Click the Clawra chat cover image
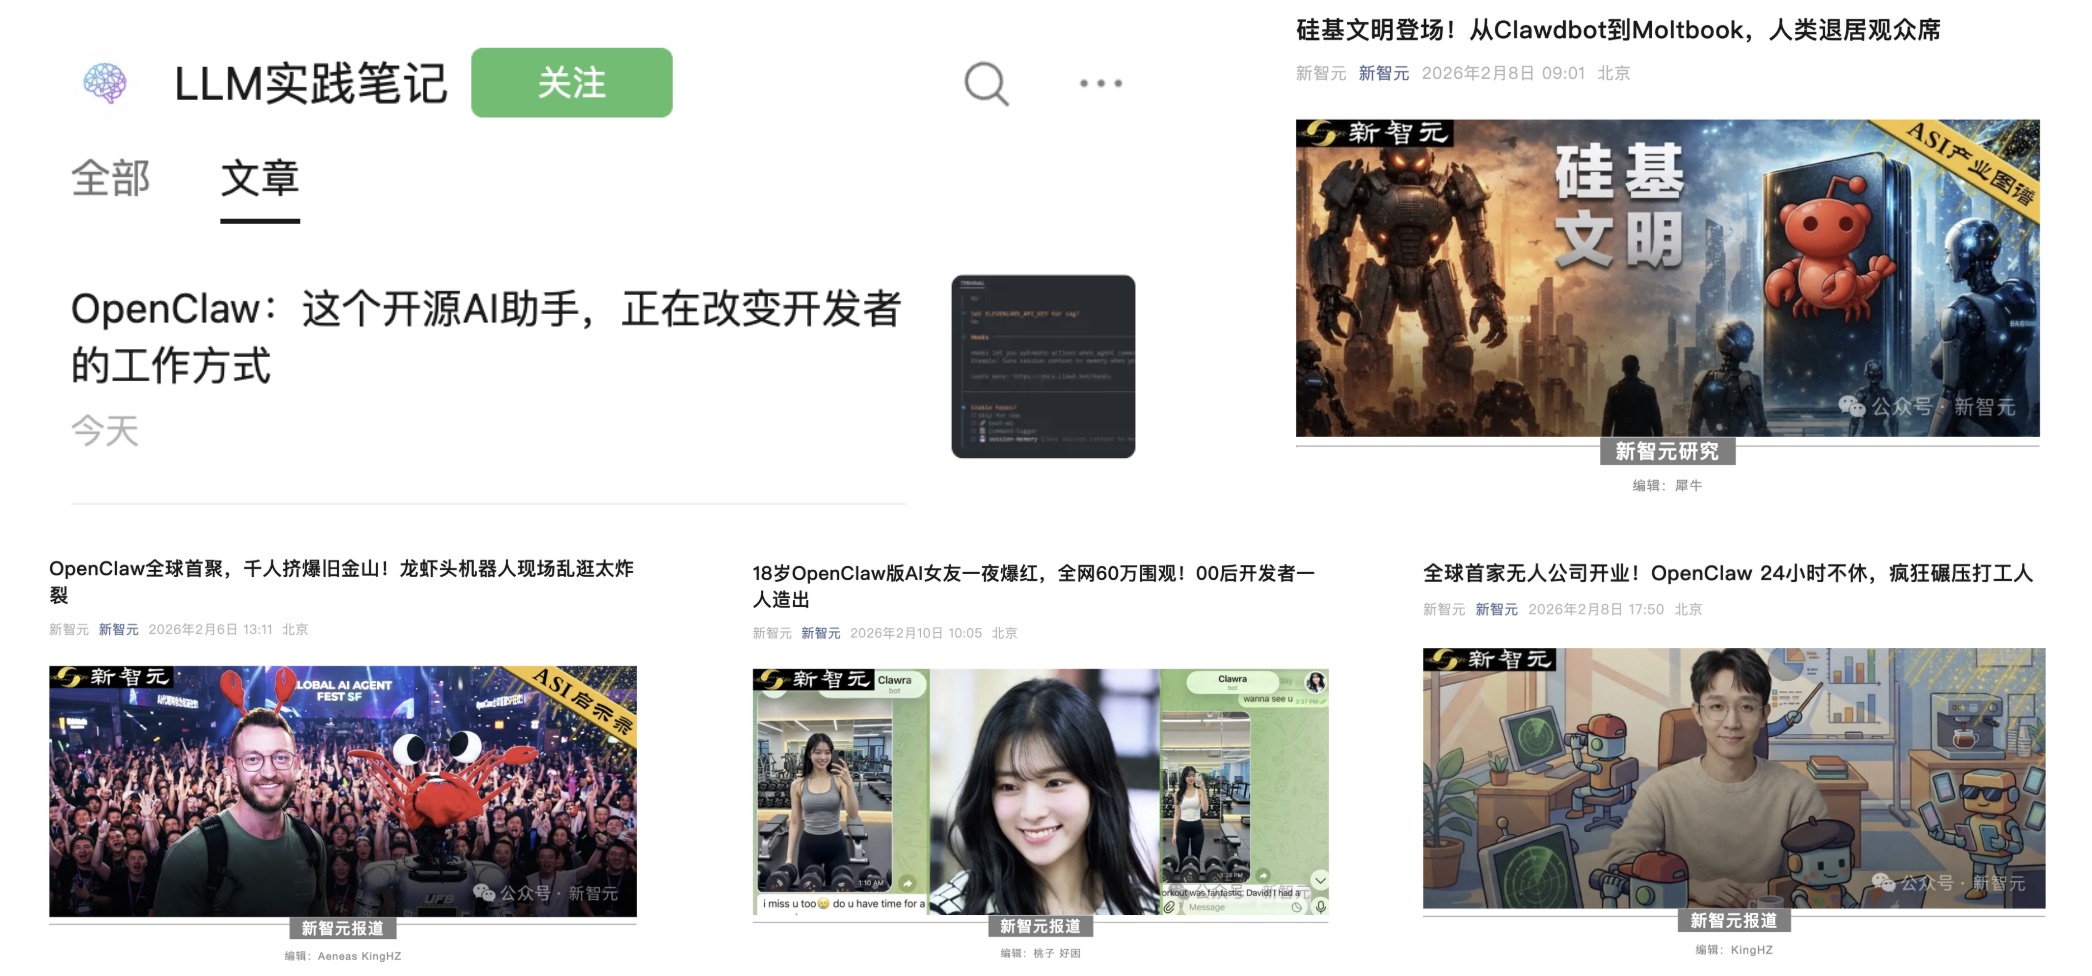 point(1040,791)
